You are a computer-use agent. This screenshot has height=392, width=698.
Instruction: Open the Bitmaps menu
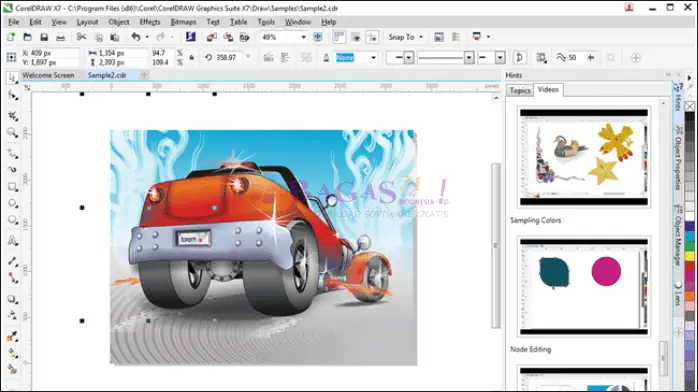pyautogui.click(x=183, y=22)
